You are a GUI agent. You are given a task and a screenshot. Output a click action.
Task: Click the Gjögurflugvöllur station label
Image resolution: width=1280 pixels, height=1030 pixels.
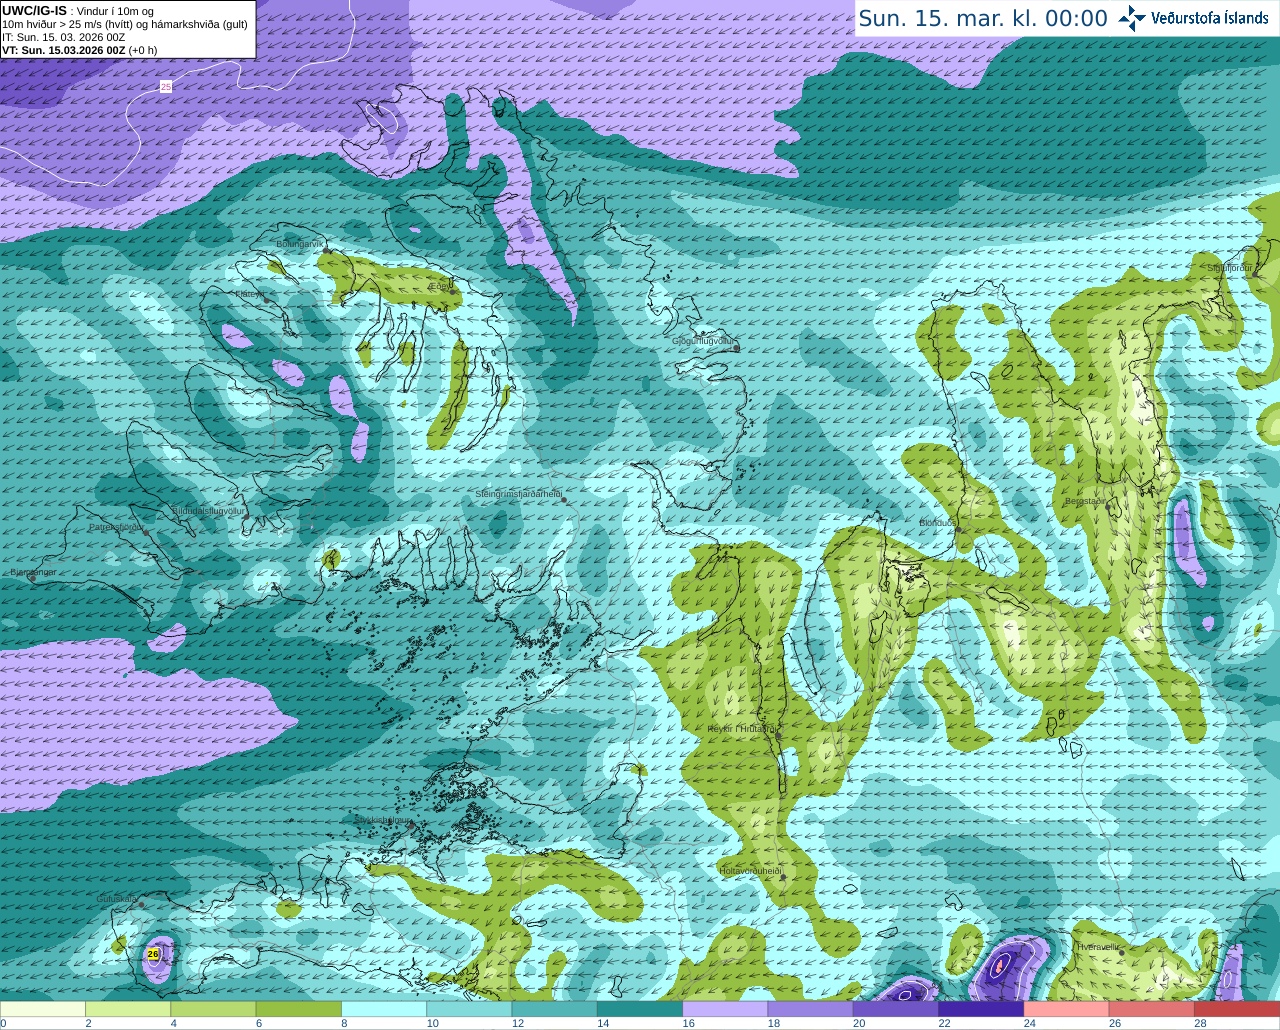703,341
